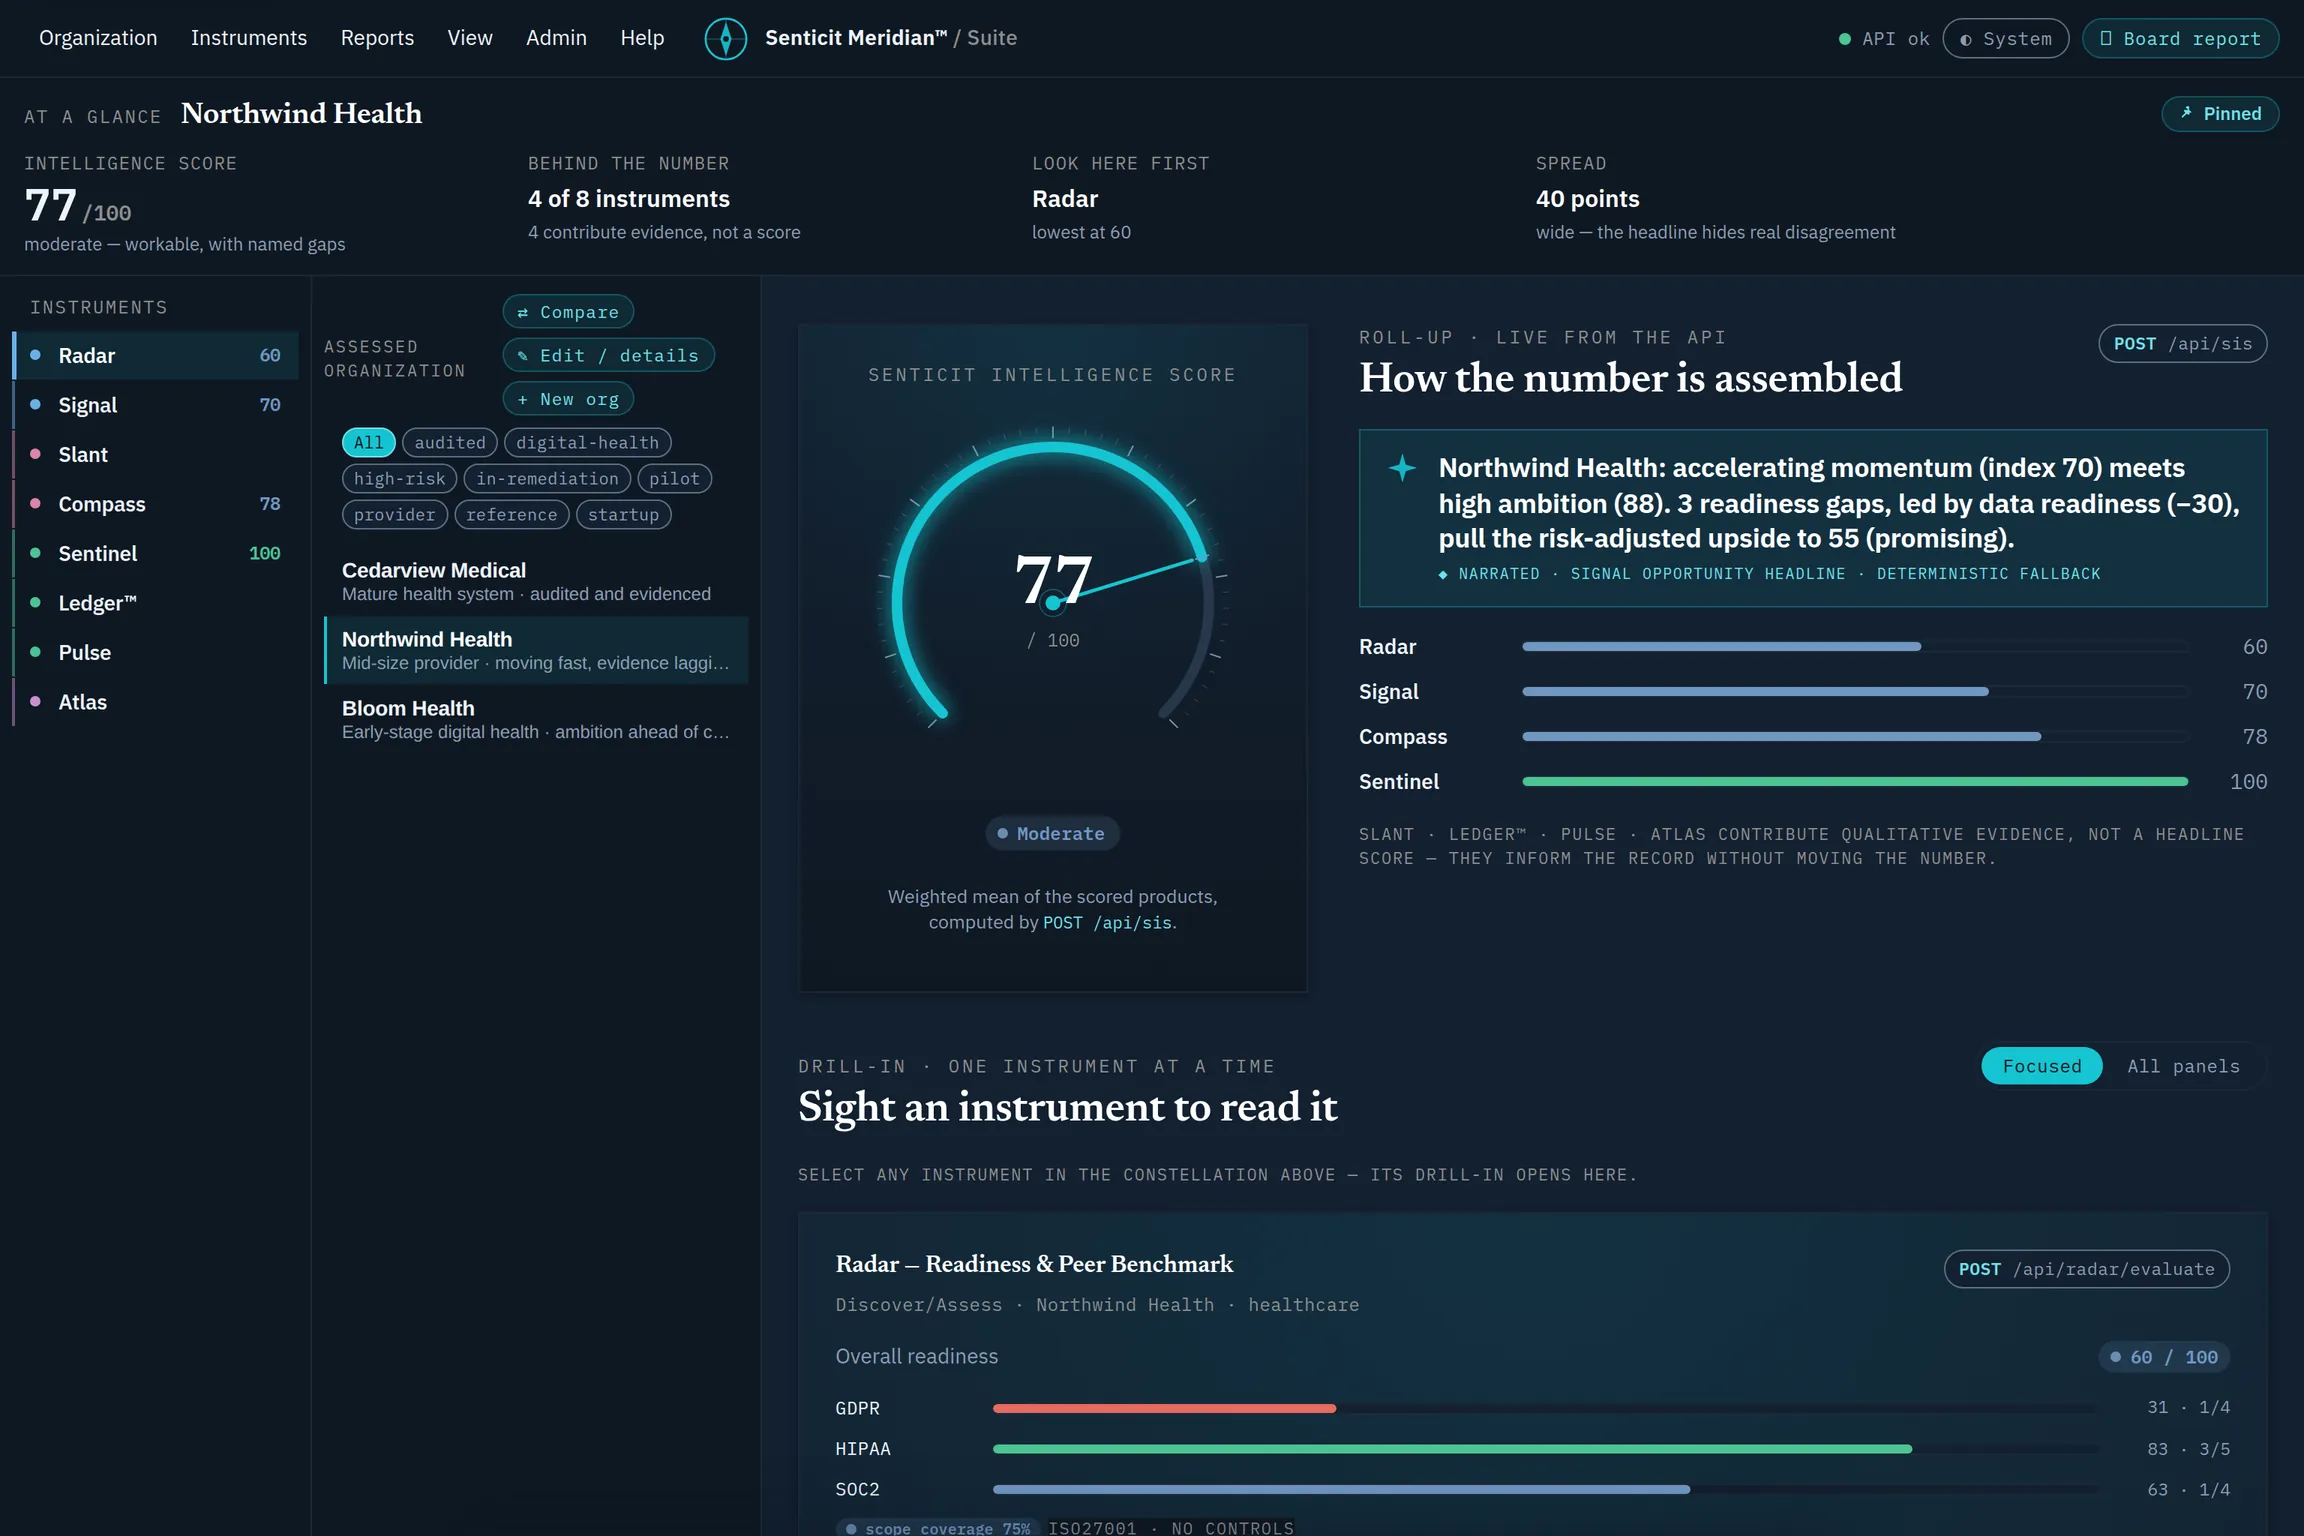This screenshot has height=1536, width=2304.
Task: Click the SOC2 readiness bar
Action: [x=1545, y=1489]
